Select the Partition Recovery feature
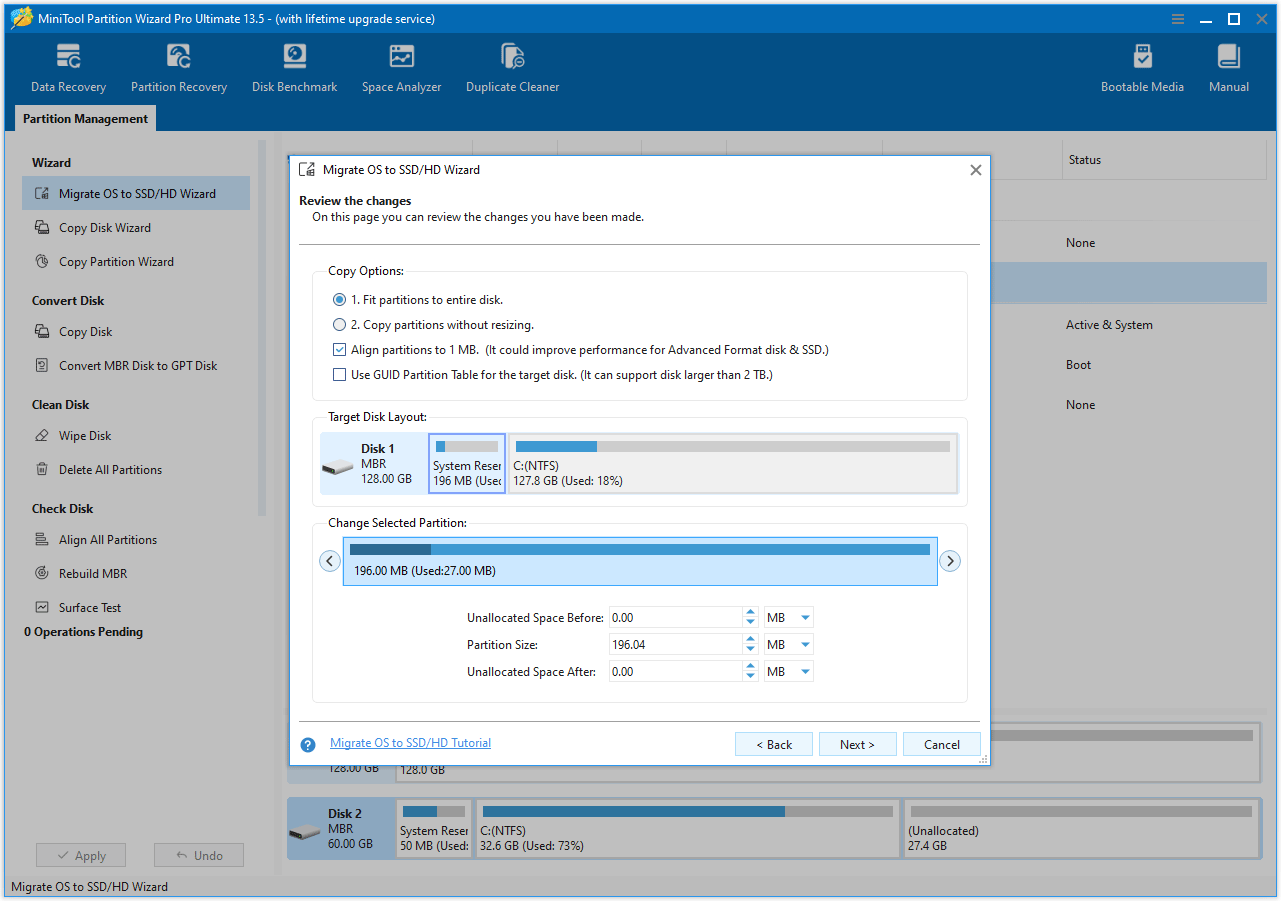 [178, 66]
